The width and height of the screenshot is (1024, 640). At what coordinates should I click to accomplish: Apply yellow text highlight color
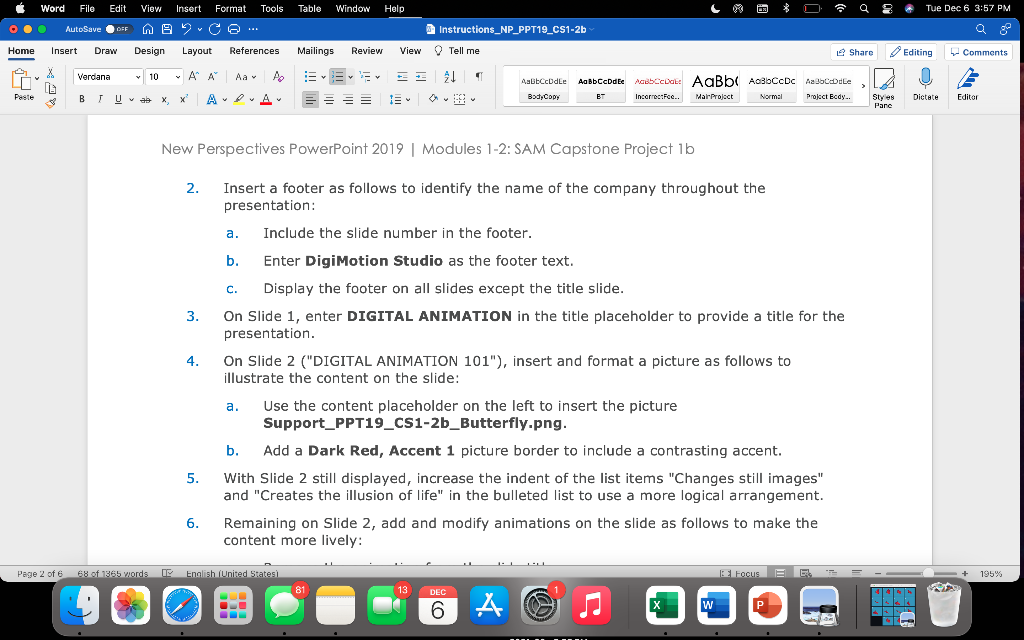(x=239, y=99)
